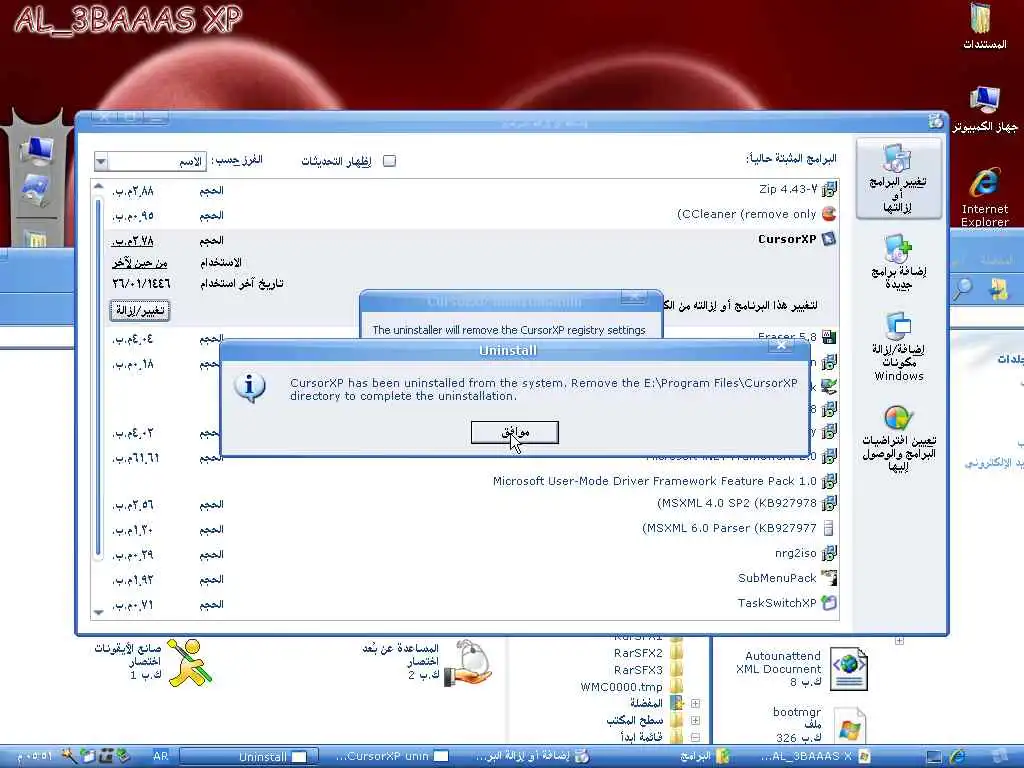This screenshot has width=1024, height=768.
Task: Click the CursorXP program icon
Action: coord(829,239)
